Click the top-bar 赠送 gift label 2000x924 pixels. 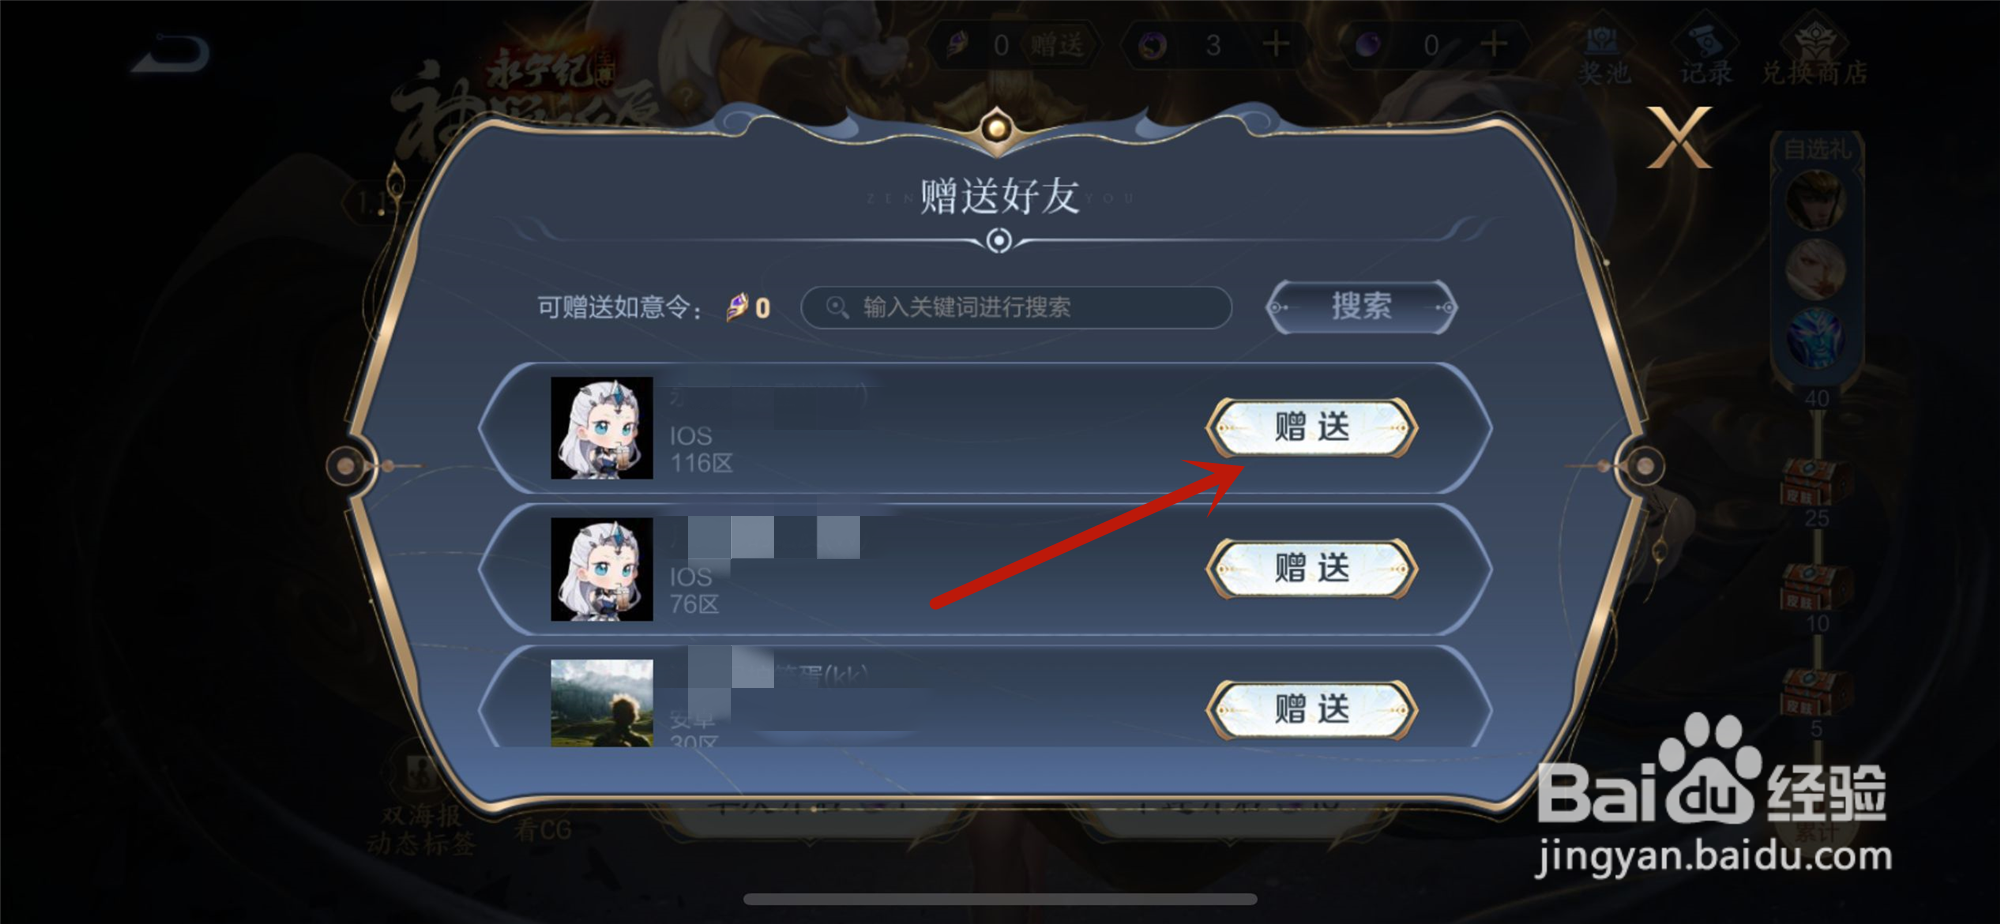point(1057,45)
